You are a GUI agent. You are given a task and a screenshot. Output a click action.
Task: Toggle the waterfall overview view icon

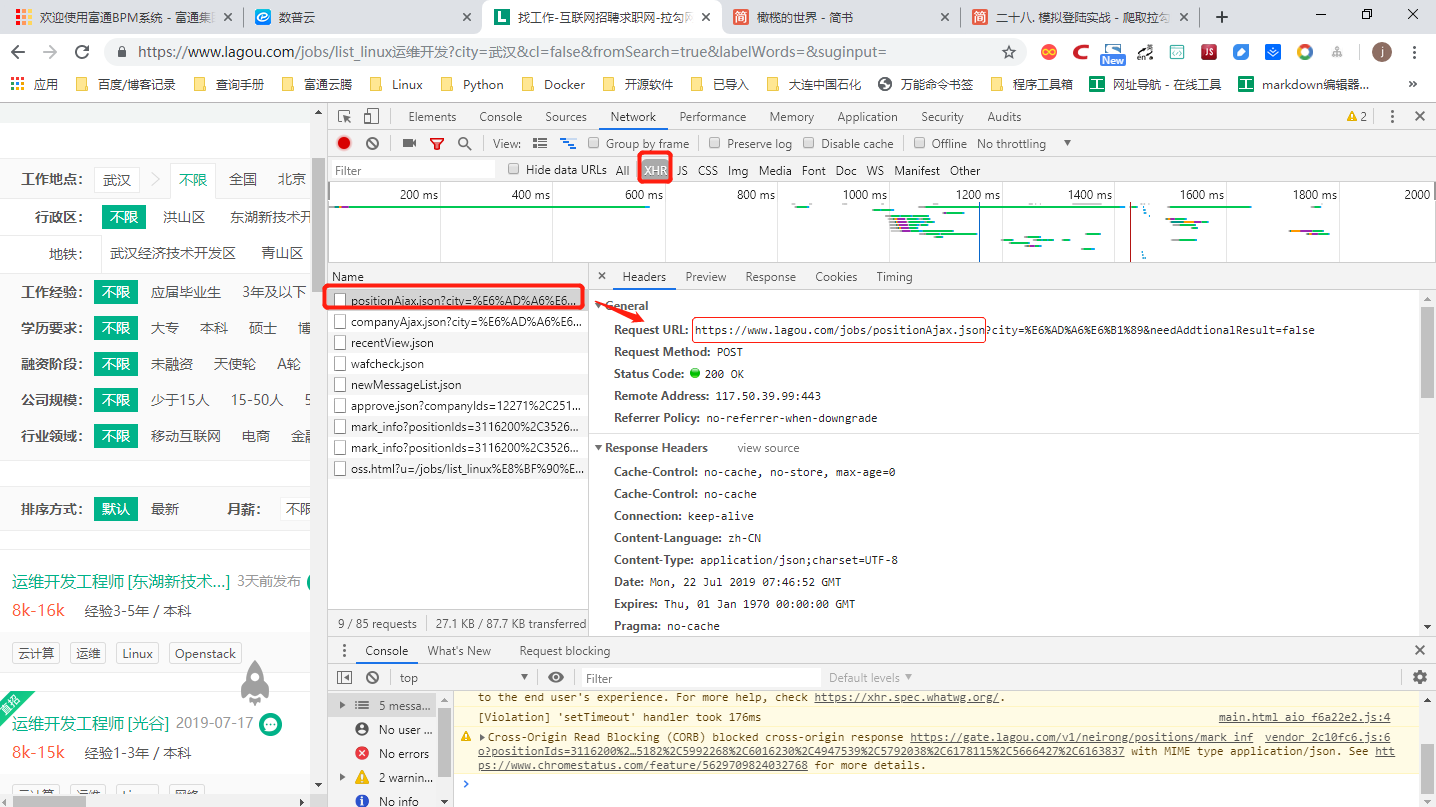tap(568, 144)
